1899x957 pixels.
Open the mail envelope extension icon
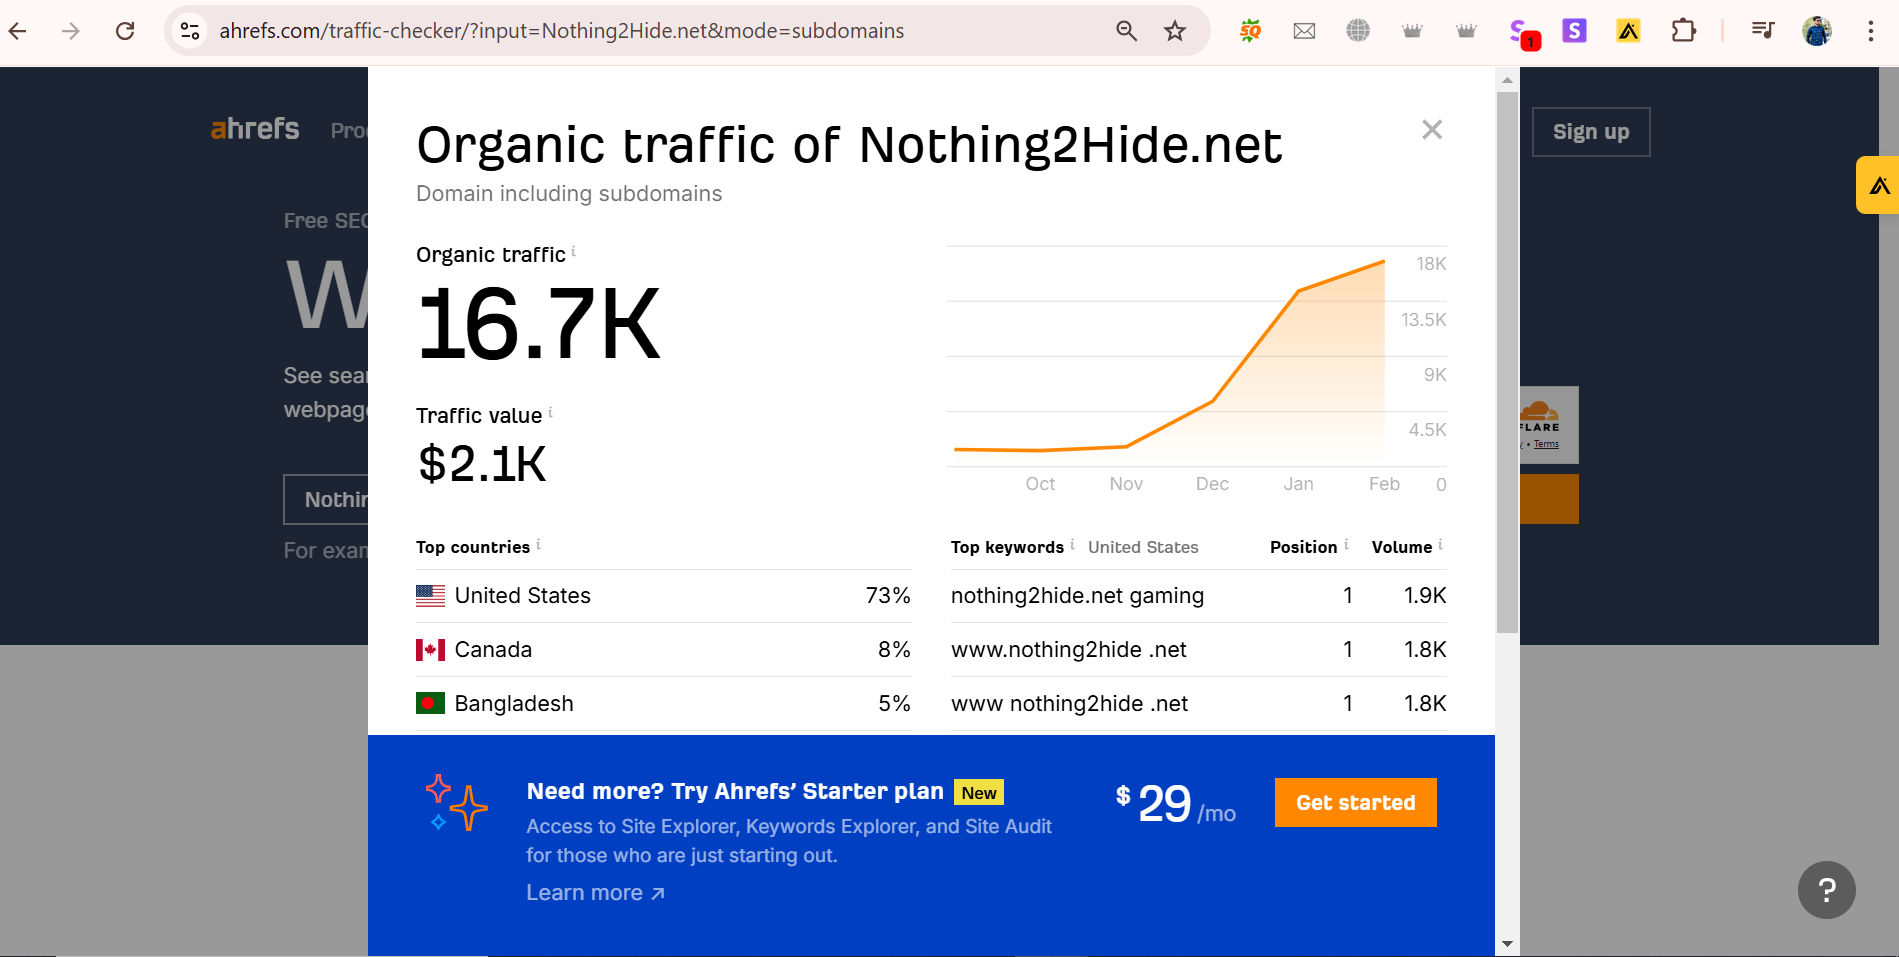click(1304, 31)
